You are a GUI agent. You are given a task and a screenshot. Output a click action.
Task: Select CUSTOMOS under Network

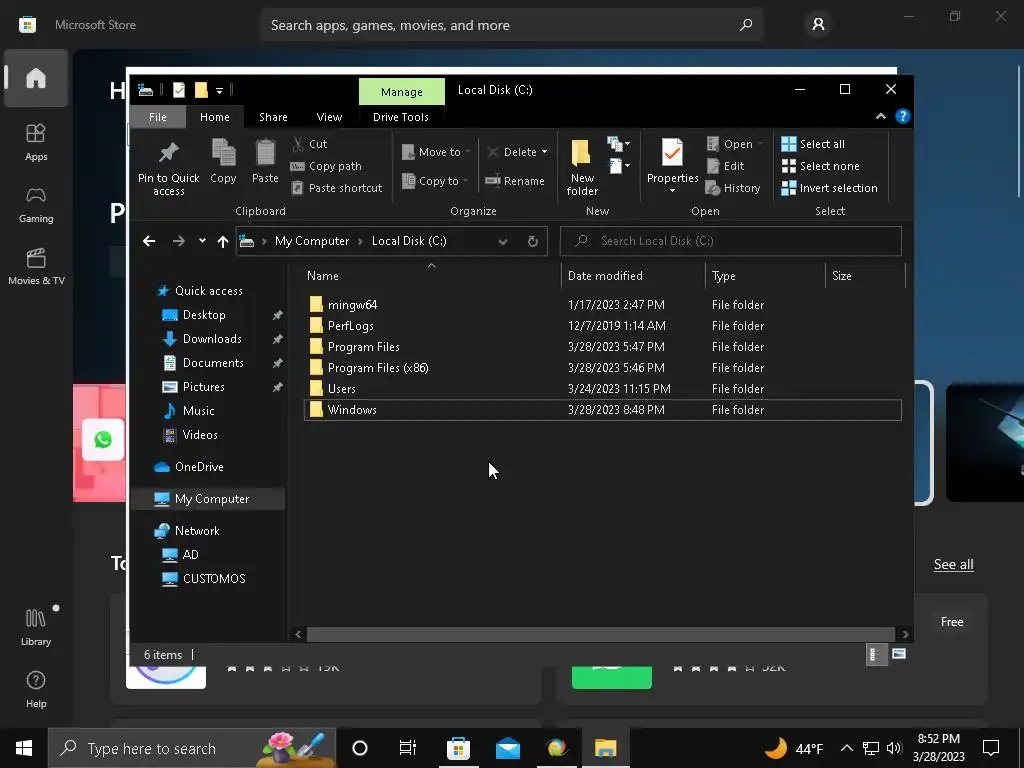point(214,579)
